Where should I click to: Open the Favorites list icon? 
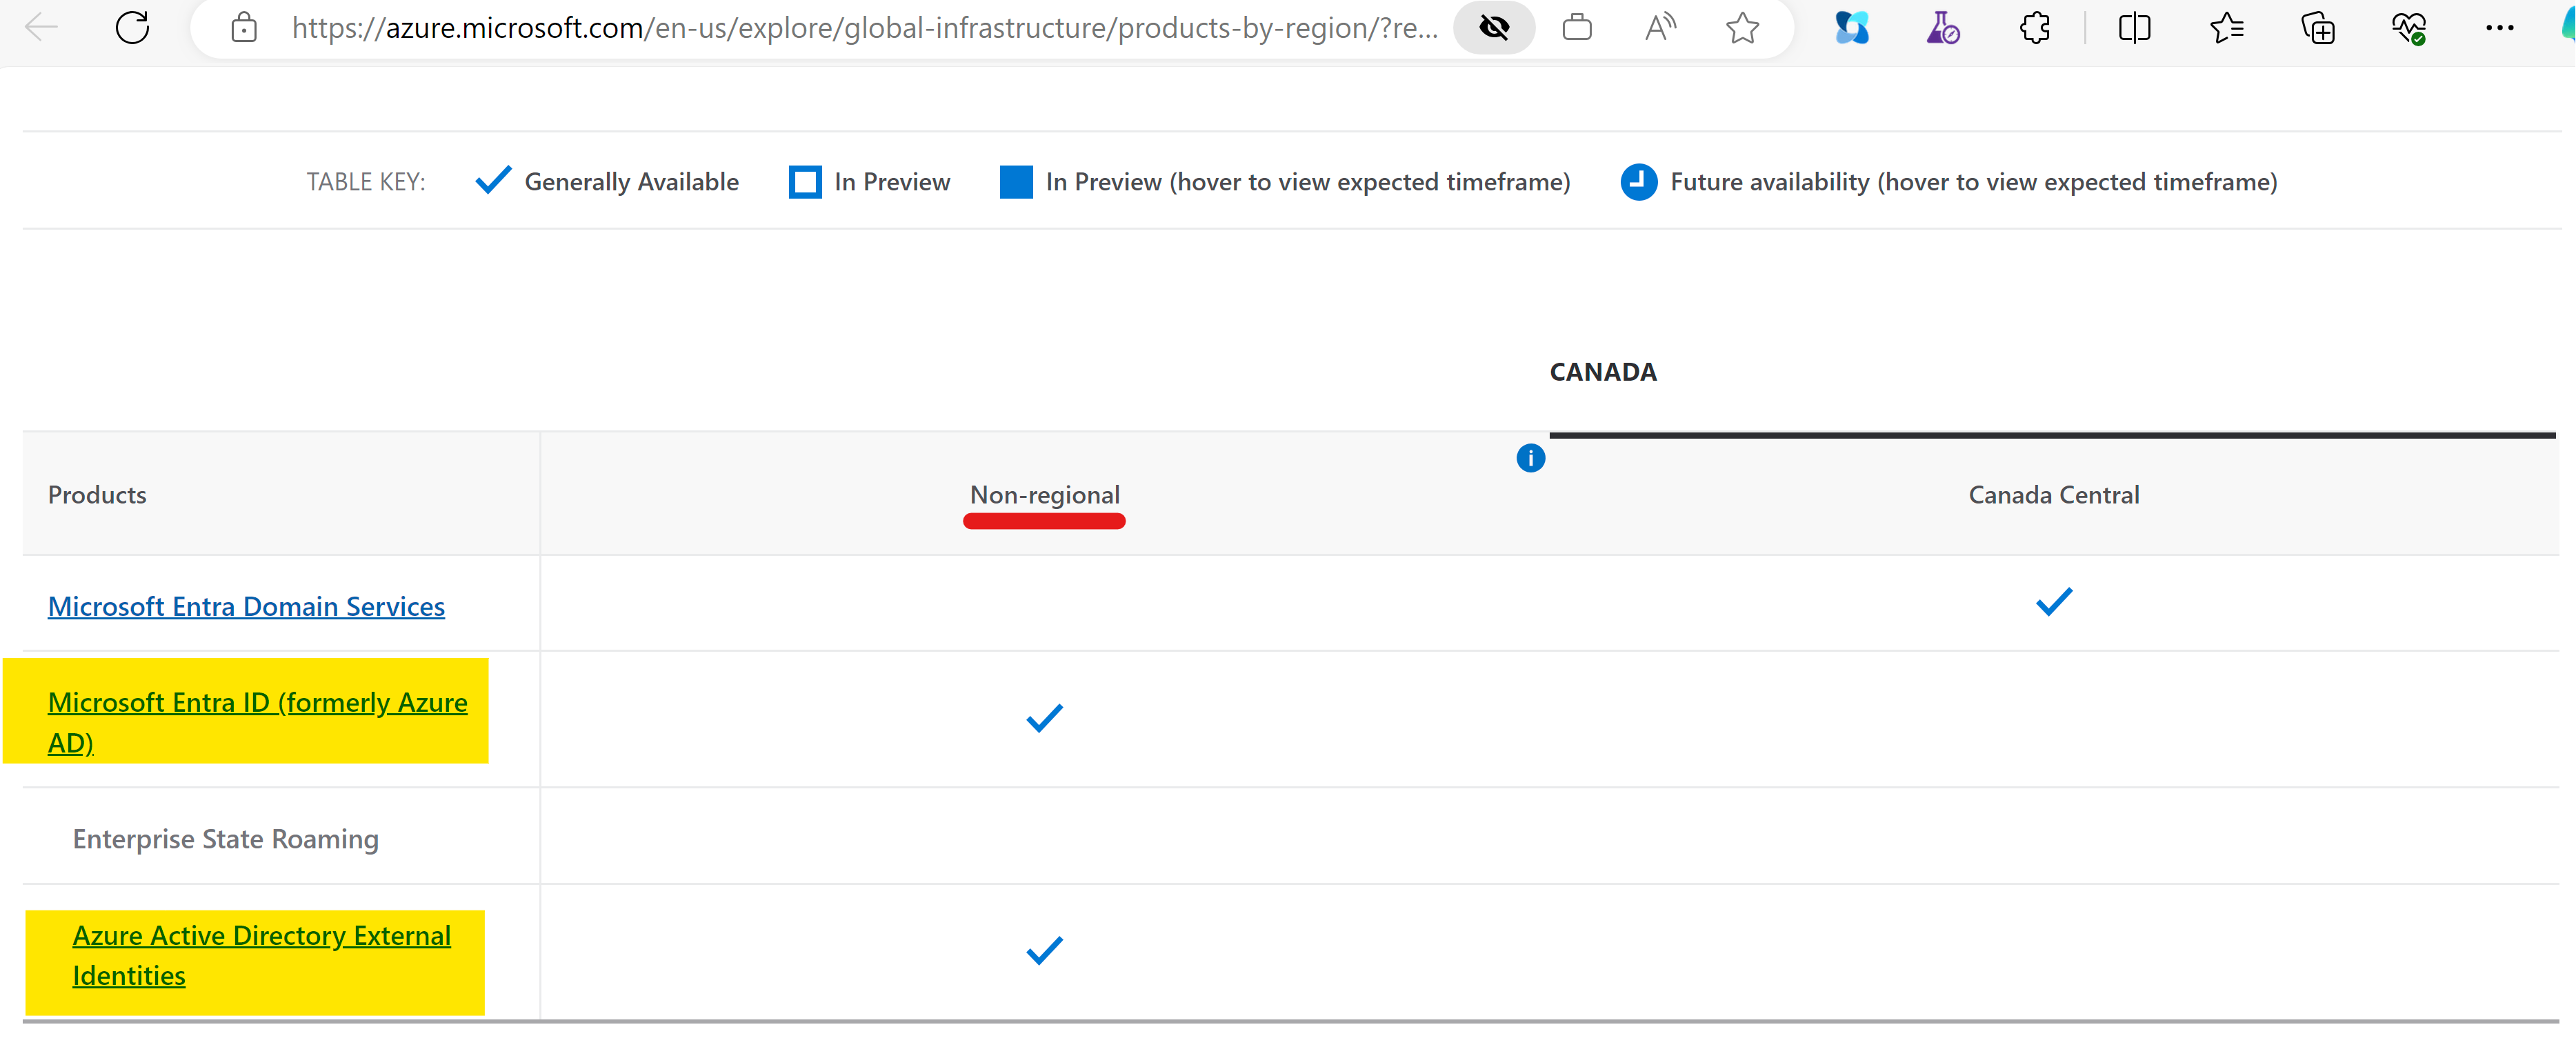tap(2226, 28)
